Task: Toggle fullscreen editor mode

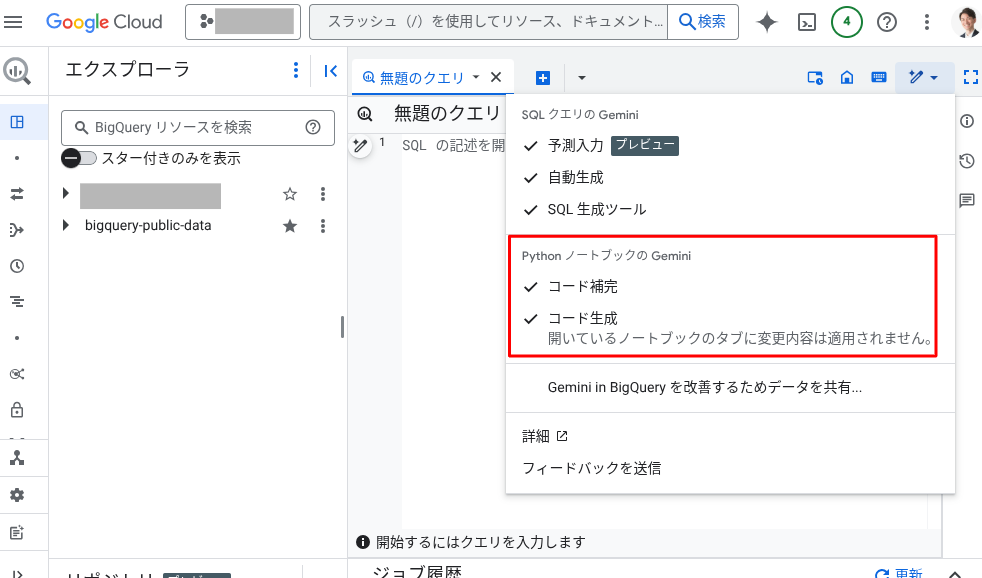Action: pyautogui.click(x=971, y=78)
